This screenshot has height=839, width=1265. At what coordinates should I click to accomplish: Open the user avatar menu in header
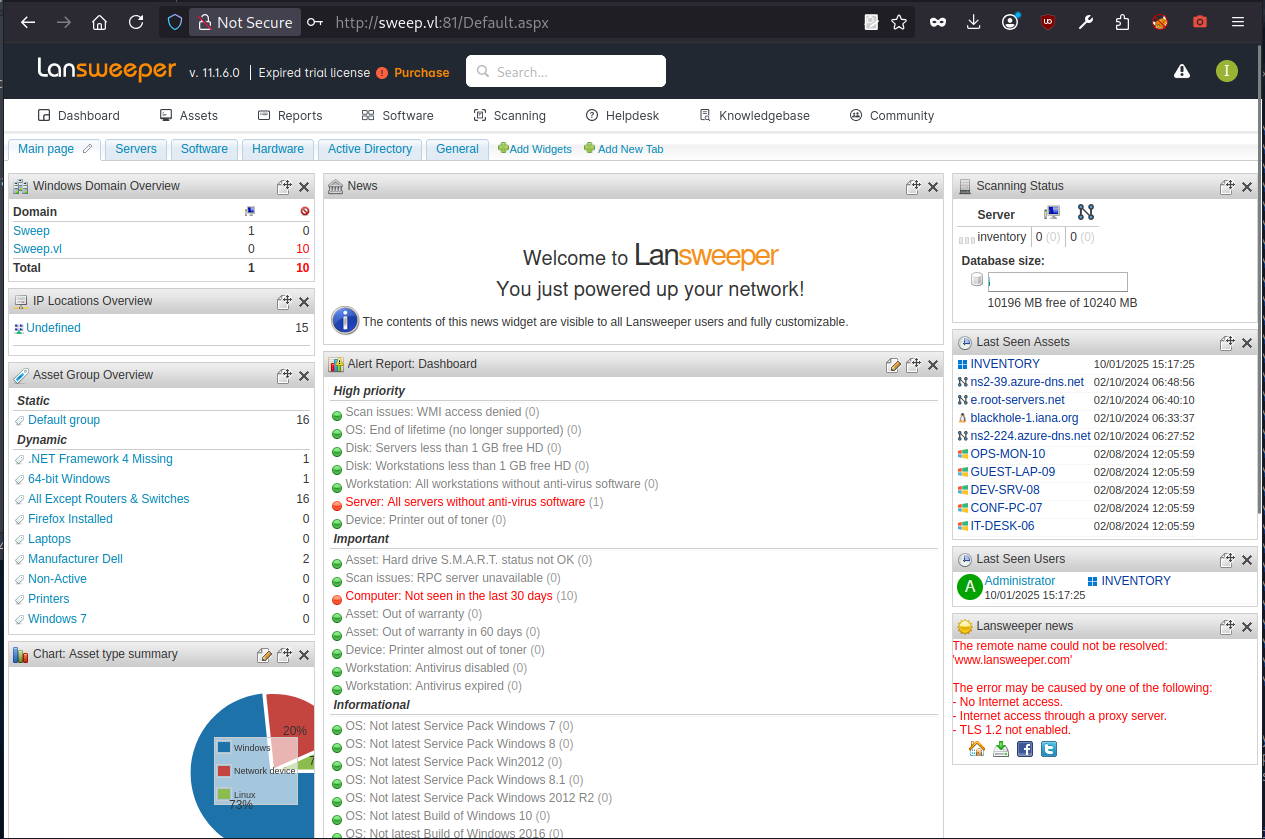(x=1226, y=71)
